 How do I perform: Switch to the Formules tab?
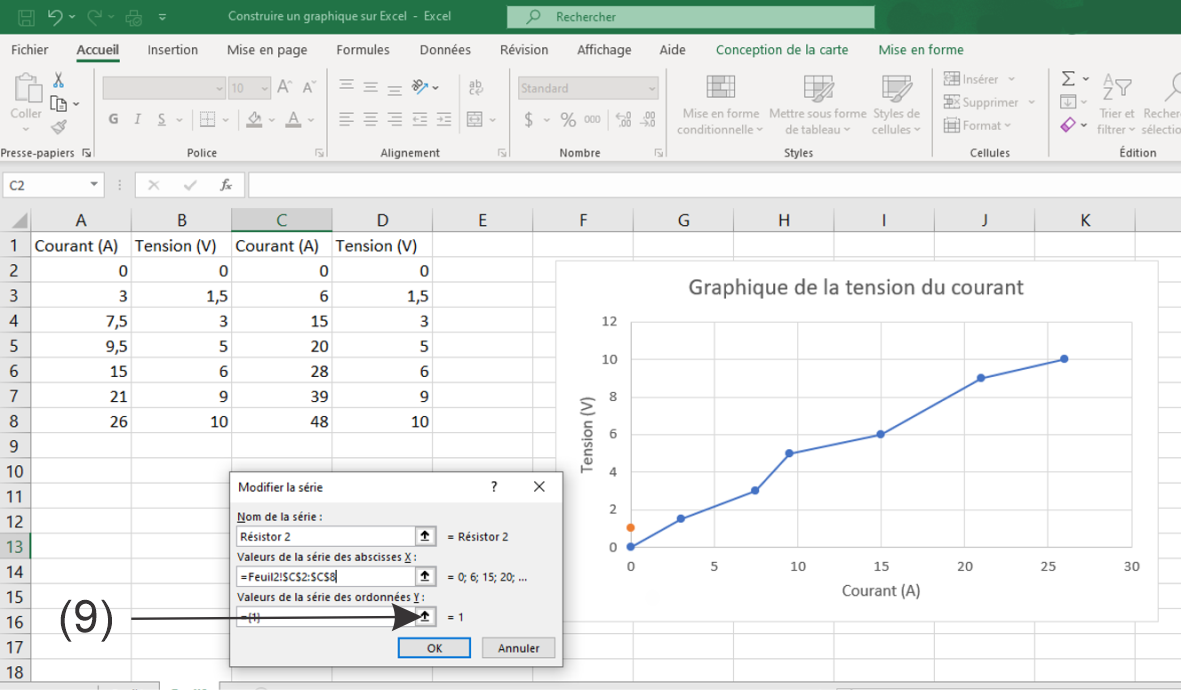363,50
